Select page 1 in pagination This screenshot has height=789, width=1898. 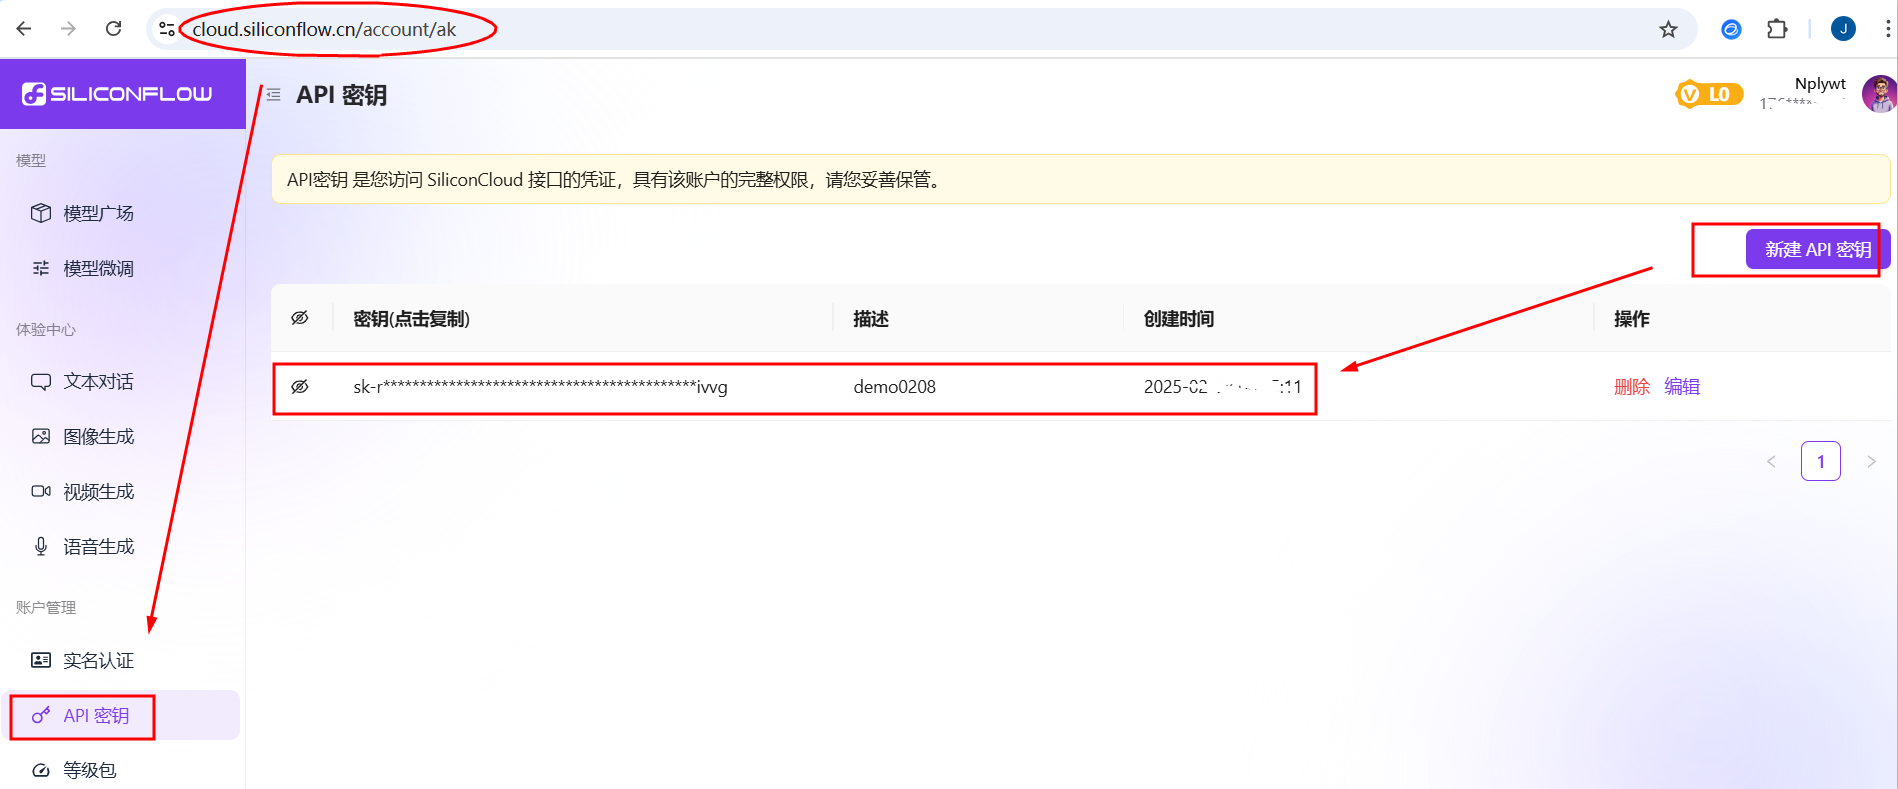tap(1821, 461)
